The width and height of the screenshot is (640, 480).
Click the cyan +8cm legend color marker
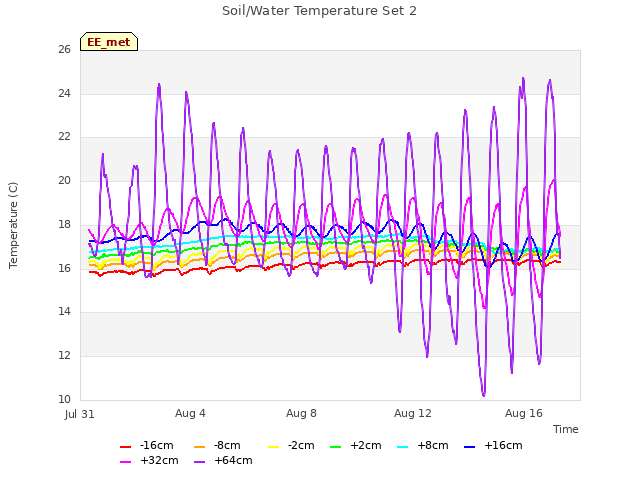[x=402, y=447]
